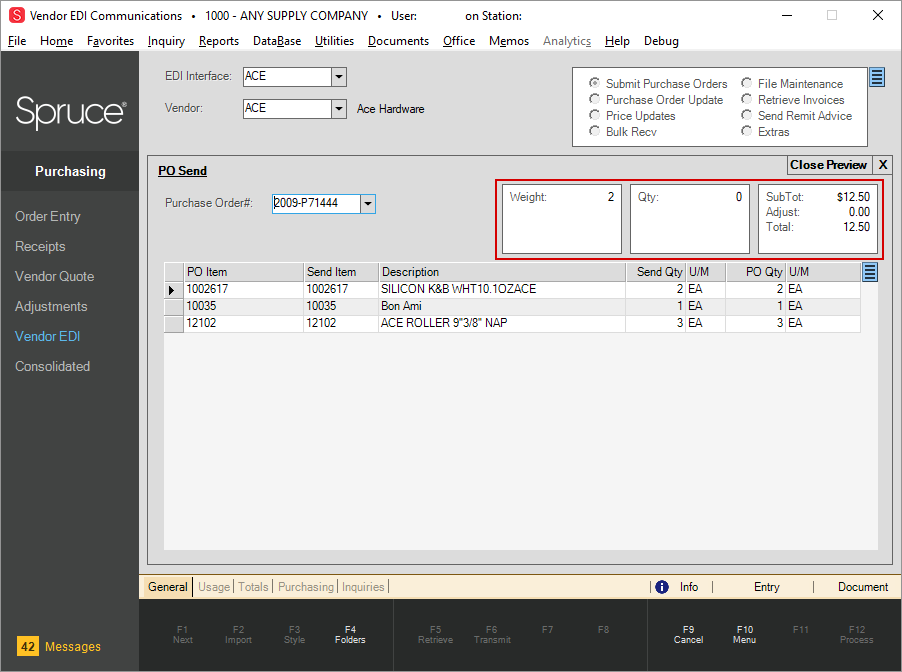Click the F6 Transmit function key
The width and height of the screenshot is (902, 672).
pyautogui.click(x=492, y=635)
